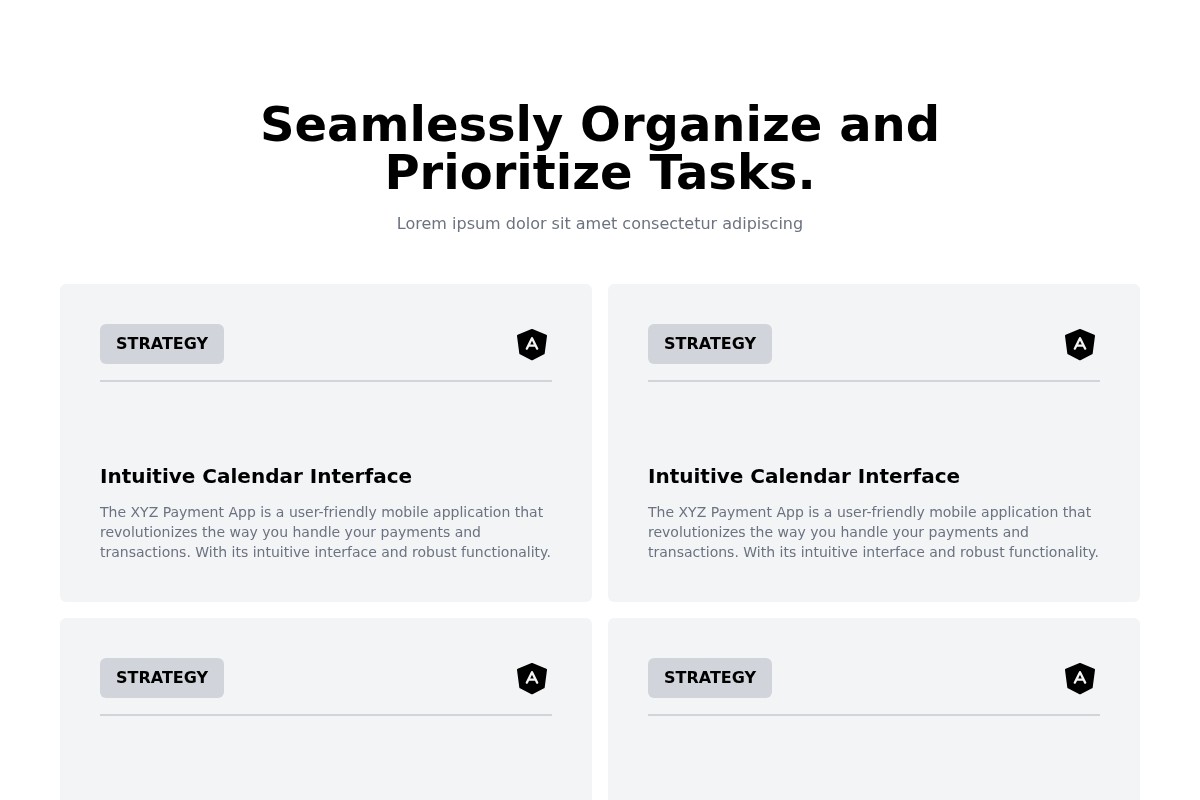This screenshot has width=1200, height=800.
Task: Select the shield icon in the third card
Action: point(532,678)
